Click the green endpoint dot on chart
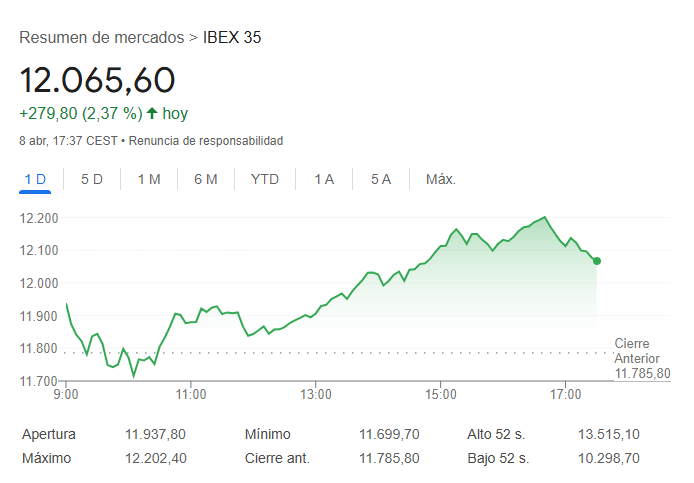 (597, 261)
